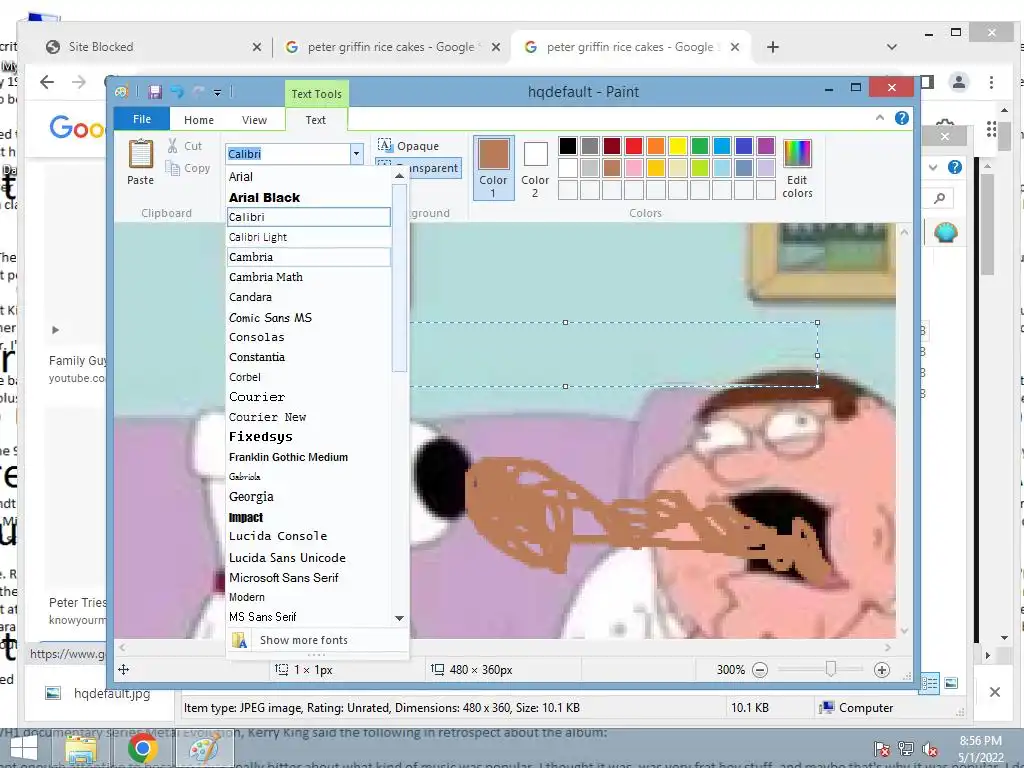Open a new Chrome tab with plus button
Image resolution: width=1024 pixels, height=768 pixels.
click(x=773, y=47)
